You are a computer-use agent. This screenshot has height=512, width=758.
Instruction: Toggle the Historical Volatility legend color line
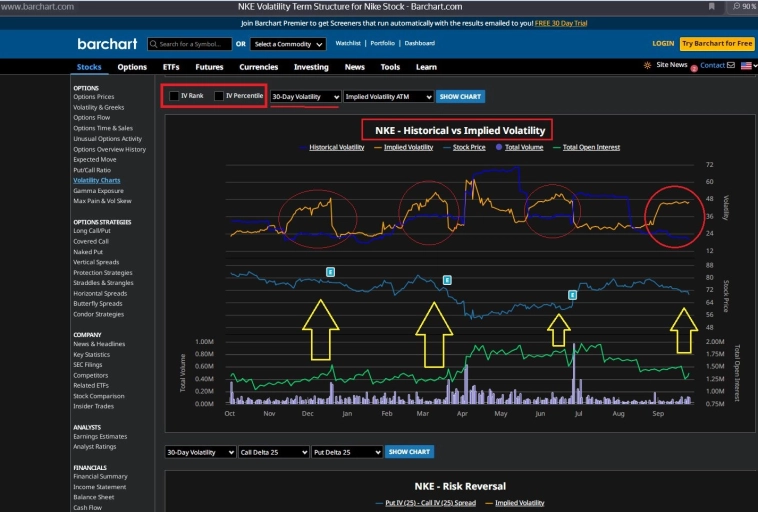click(x=303, y=147)
